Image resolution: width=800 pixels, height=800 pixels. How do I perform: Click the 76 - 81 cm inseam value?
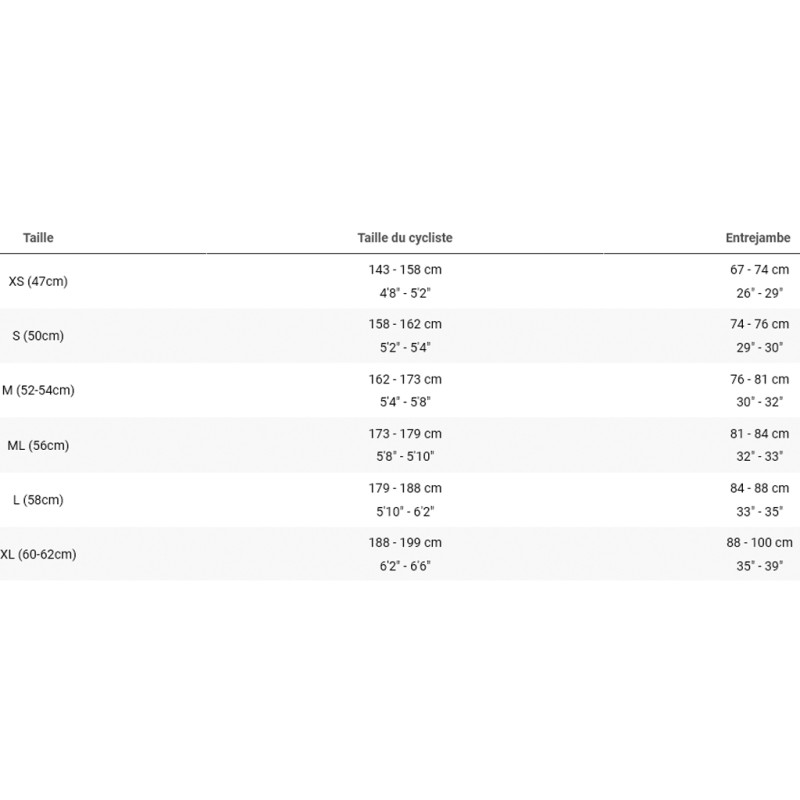(x=759, y=379)
